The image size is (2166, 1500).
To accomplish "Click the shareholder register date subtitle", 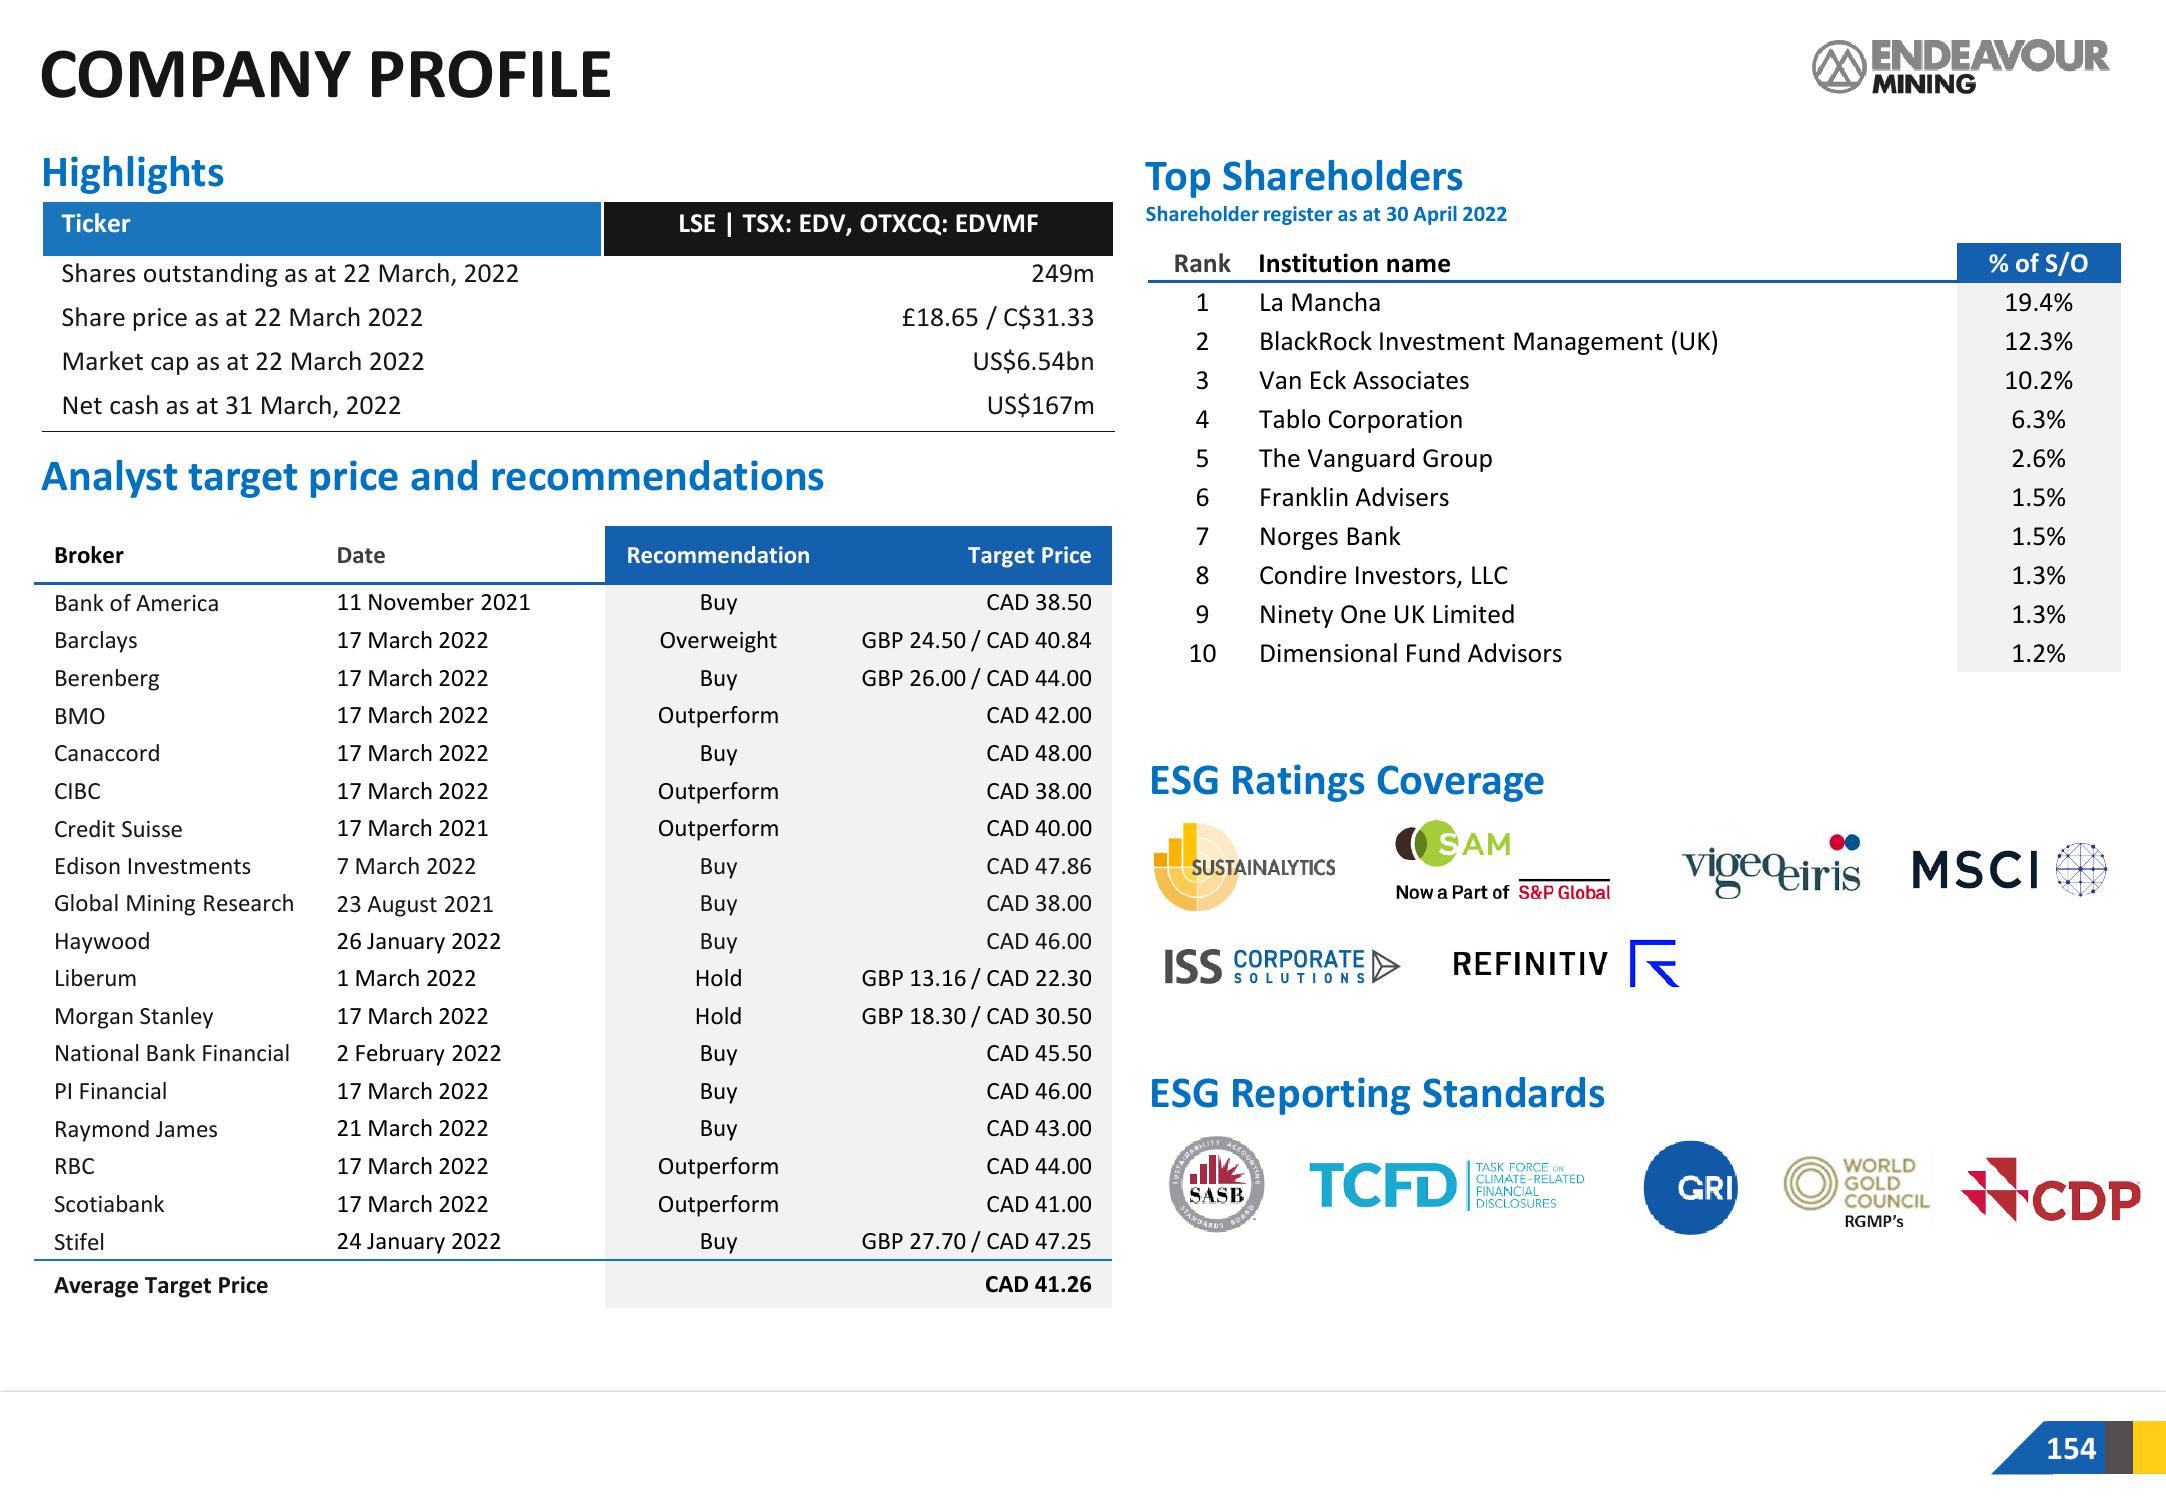I will point(1325,214).
